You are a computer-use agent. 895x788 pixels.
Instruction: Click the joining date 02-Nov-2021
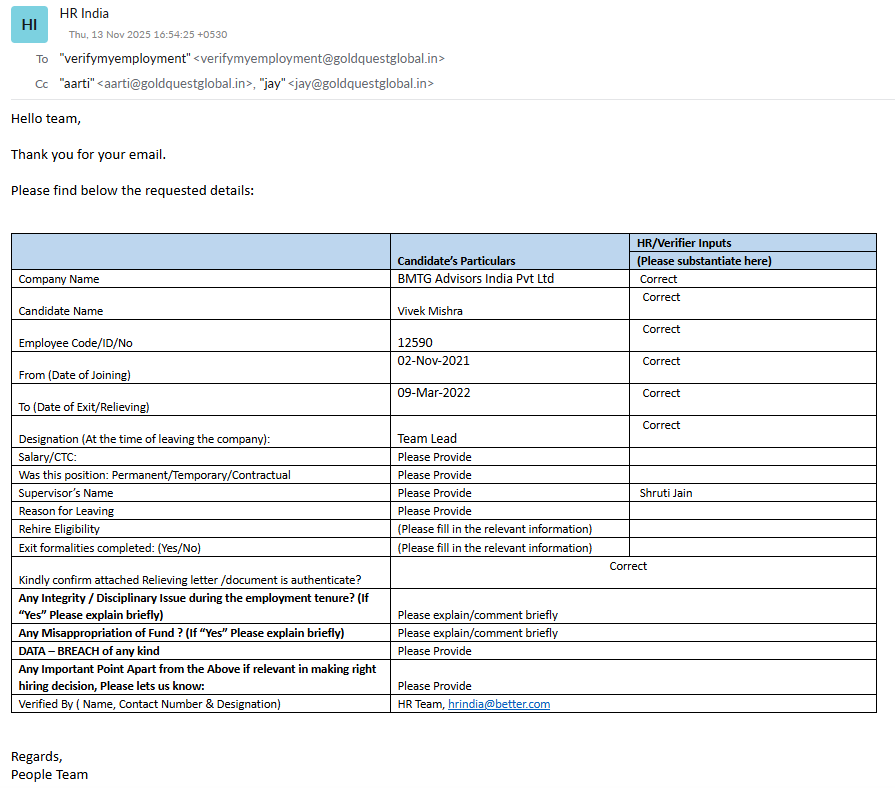click(433, 361)
